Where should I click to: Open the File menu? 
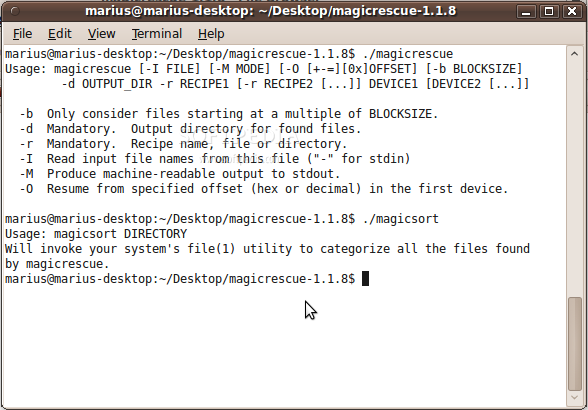pyautogui.click(x=22, y=34)
